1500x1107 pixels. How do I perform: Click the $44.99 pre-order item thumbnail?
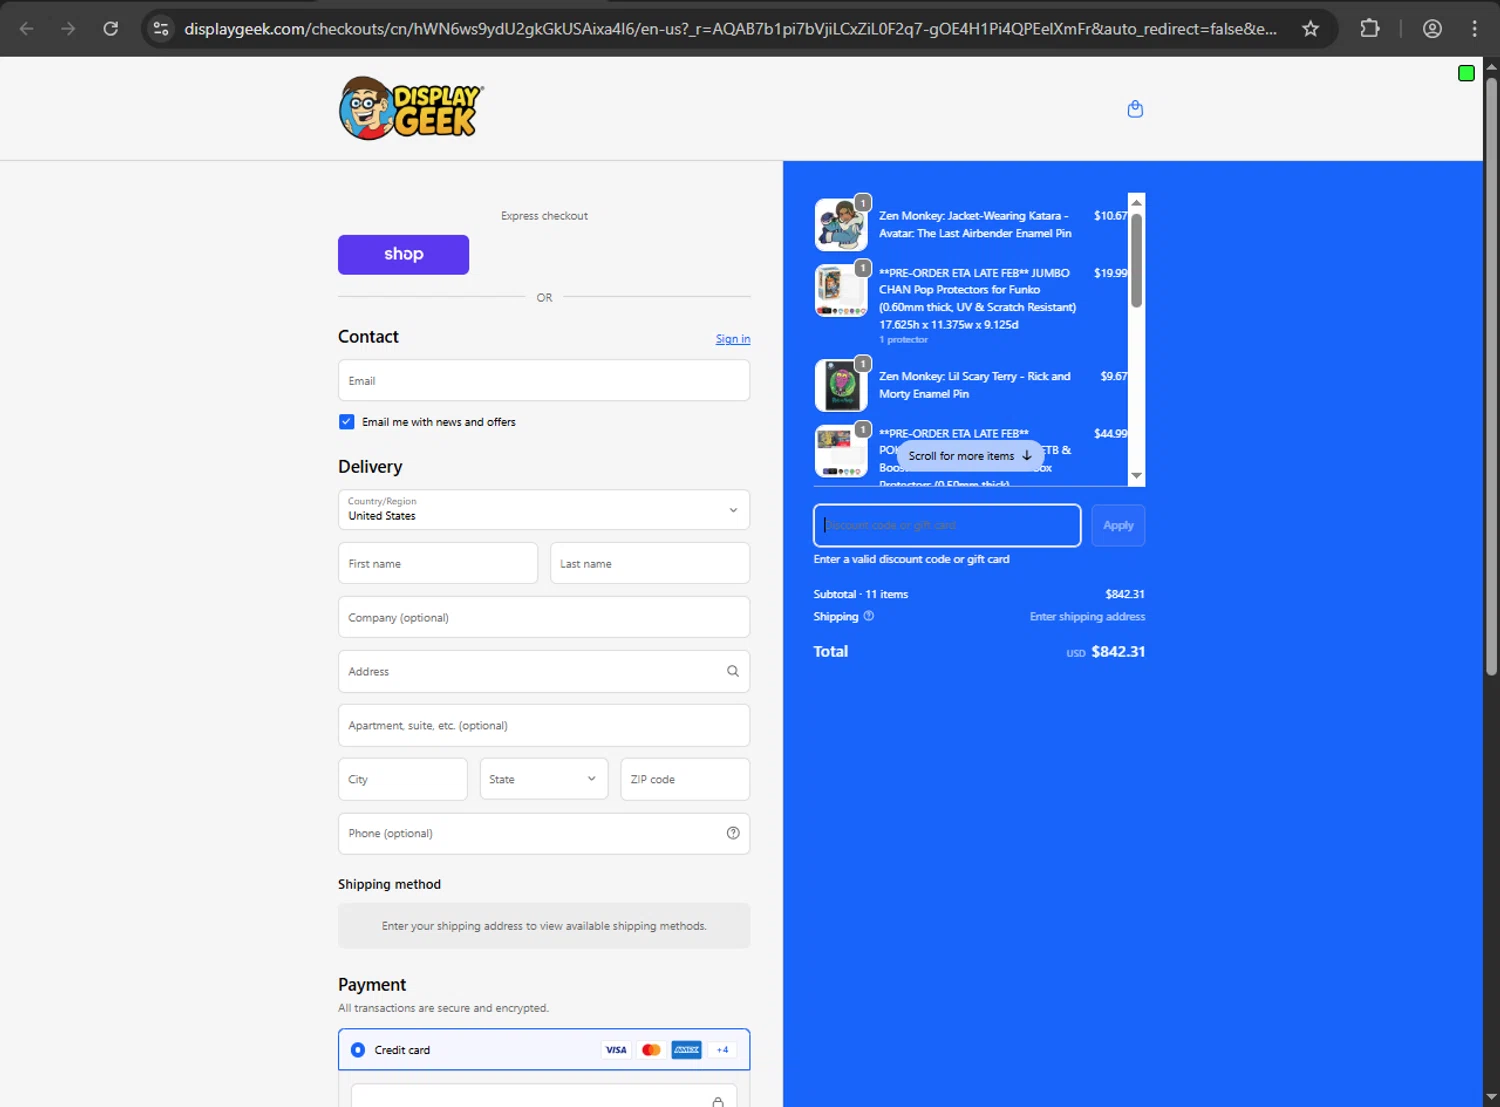click(x=841, y=451)
